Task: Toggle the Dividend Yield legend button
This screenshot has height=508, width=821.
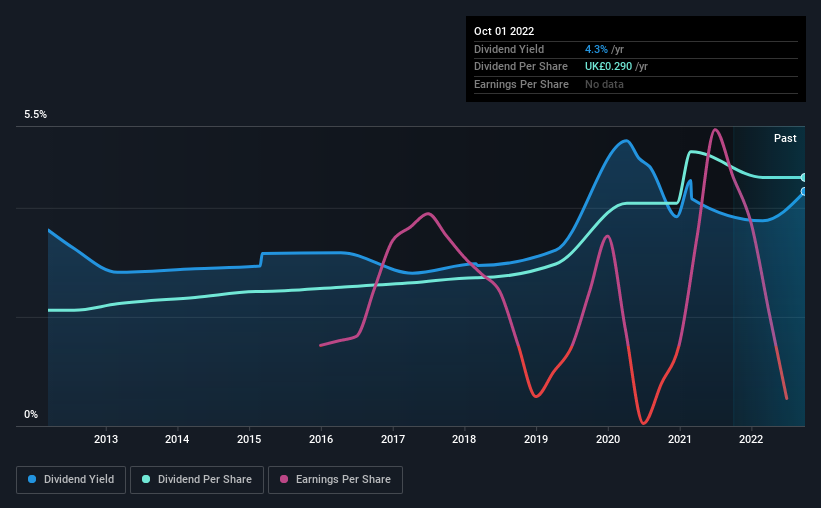Action: tap(71, 480)
